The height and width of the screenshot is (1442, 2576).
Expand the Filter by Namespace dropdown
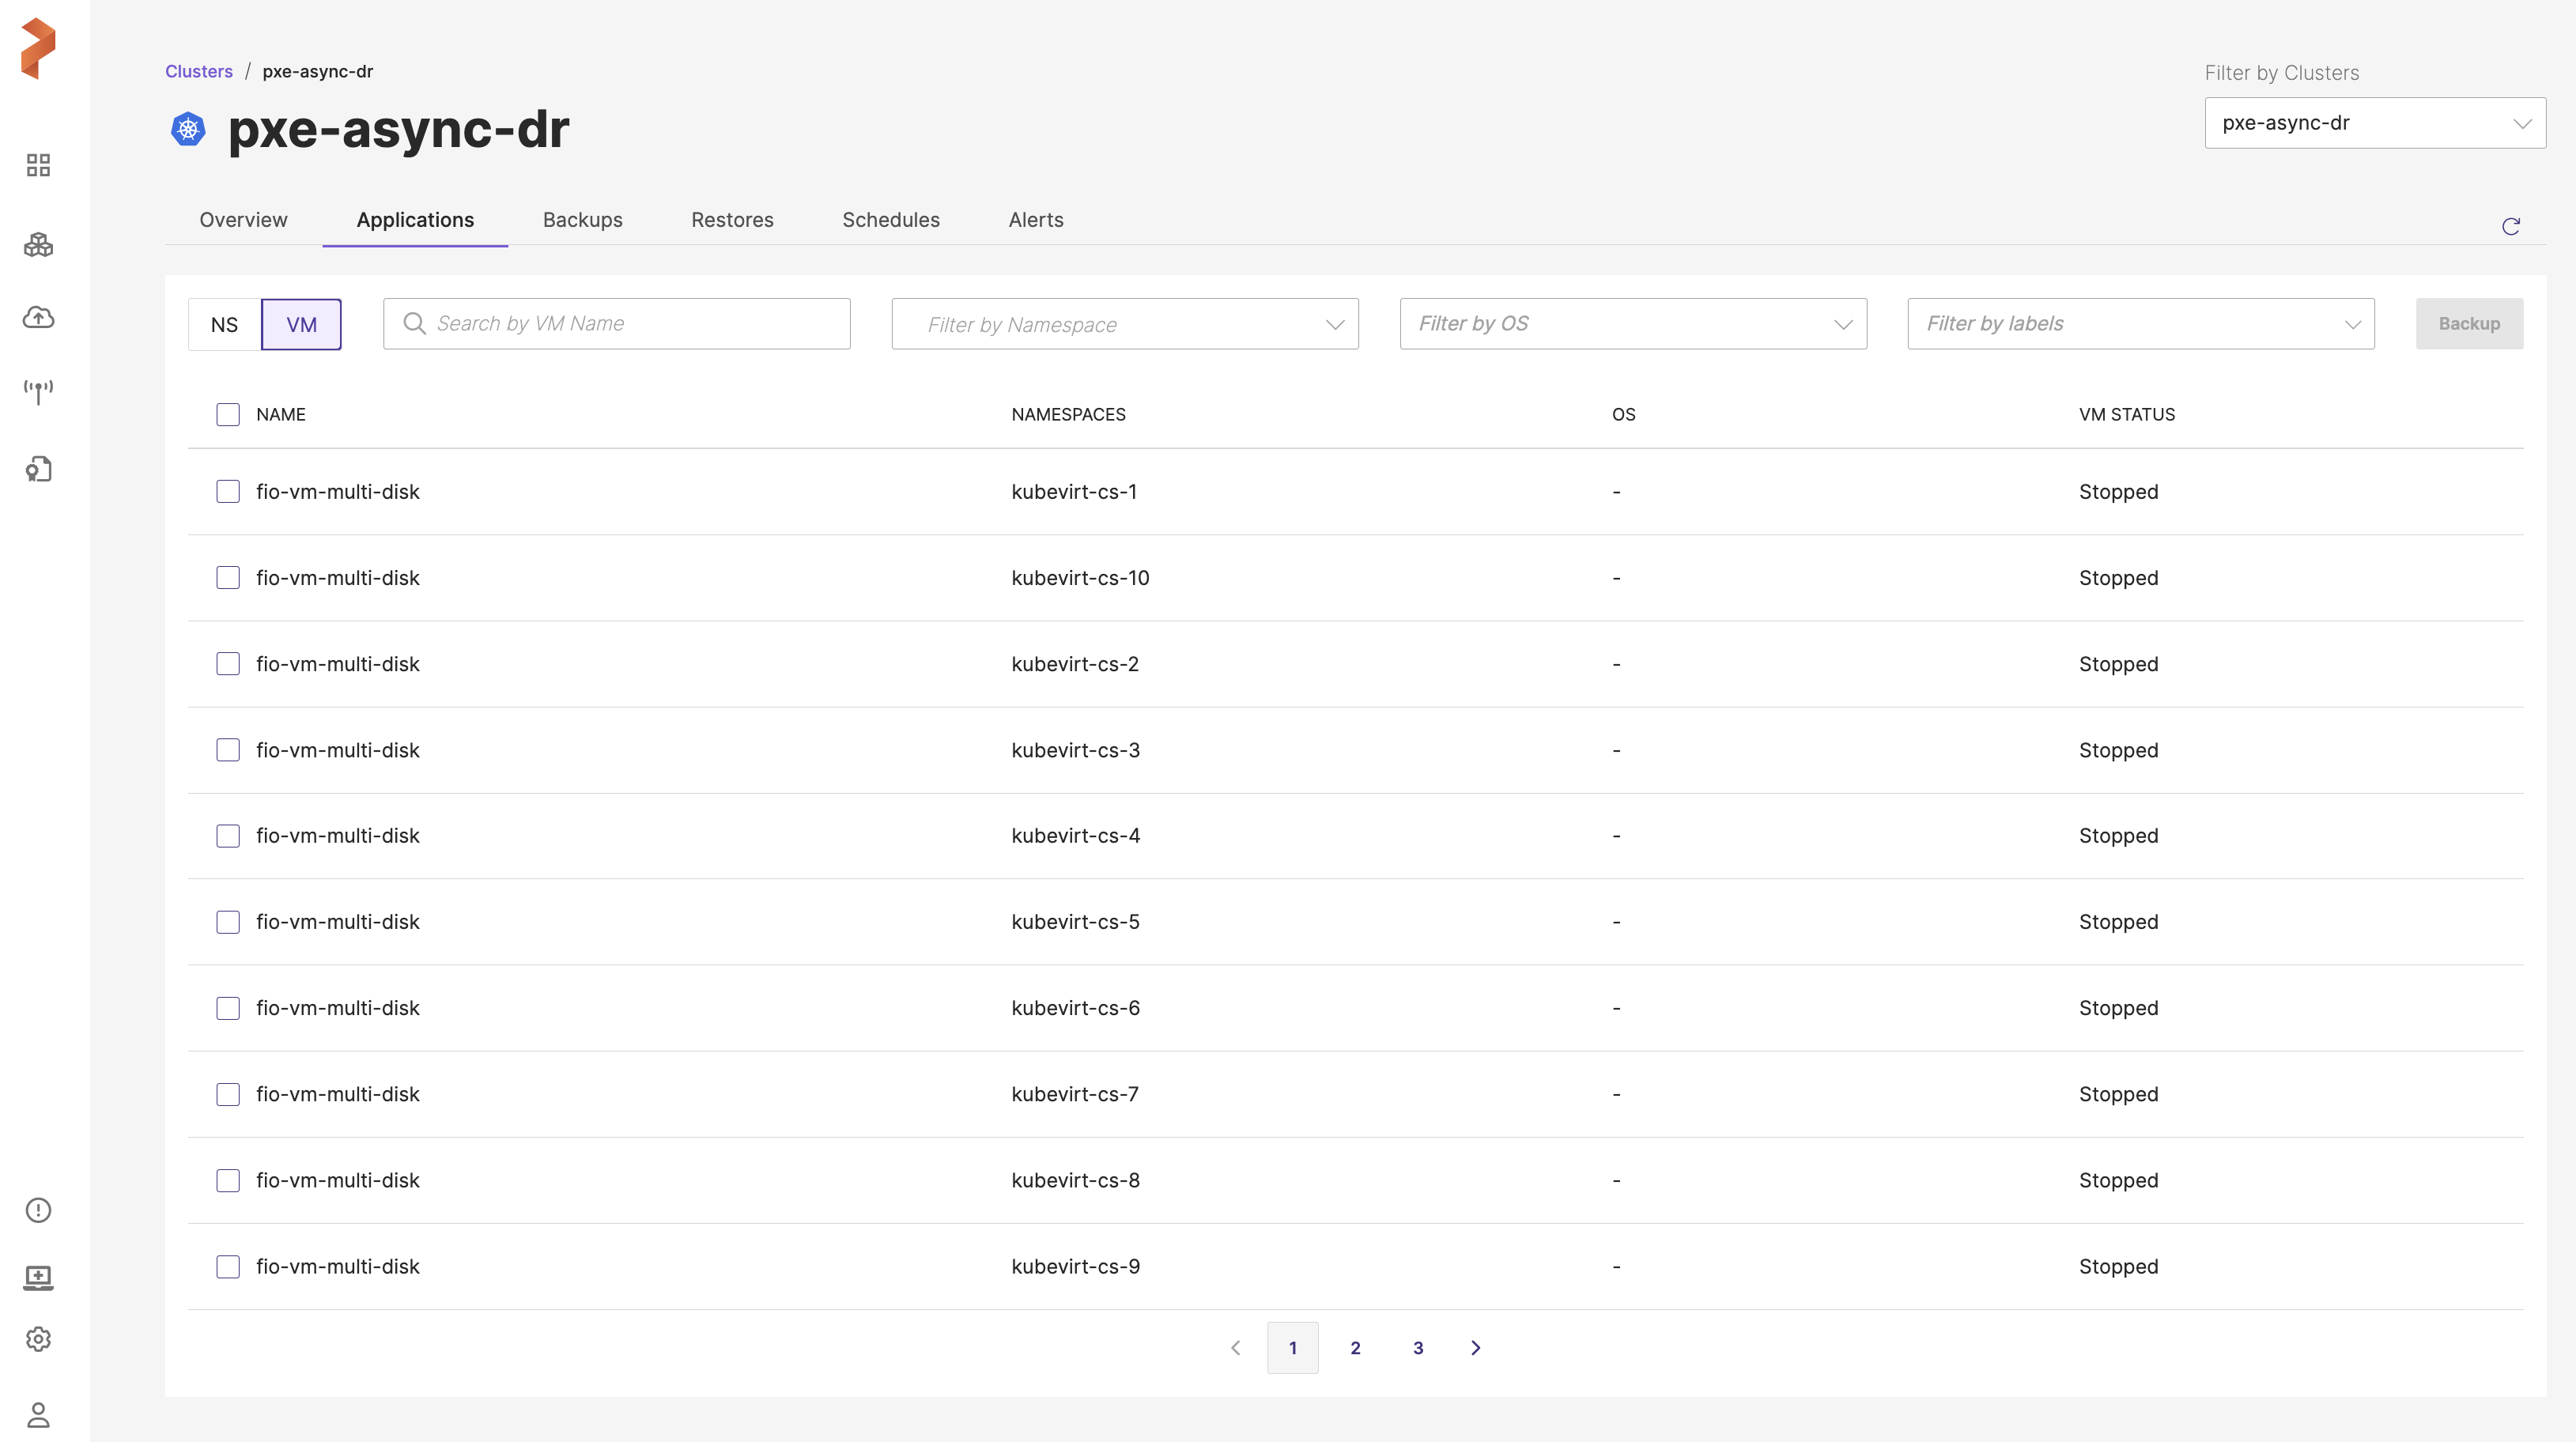[1124, 324]
